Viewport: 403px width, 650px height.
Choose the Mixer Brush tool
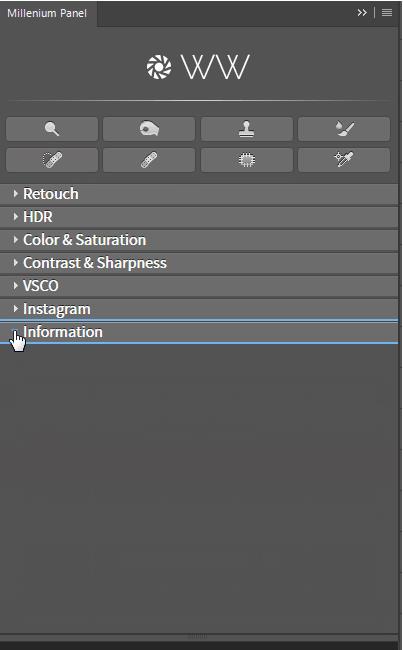click(x=344, y=129)
